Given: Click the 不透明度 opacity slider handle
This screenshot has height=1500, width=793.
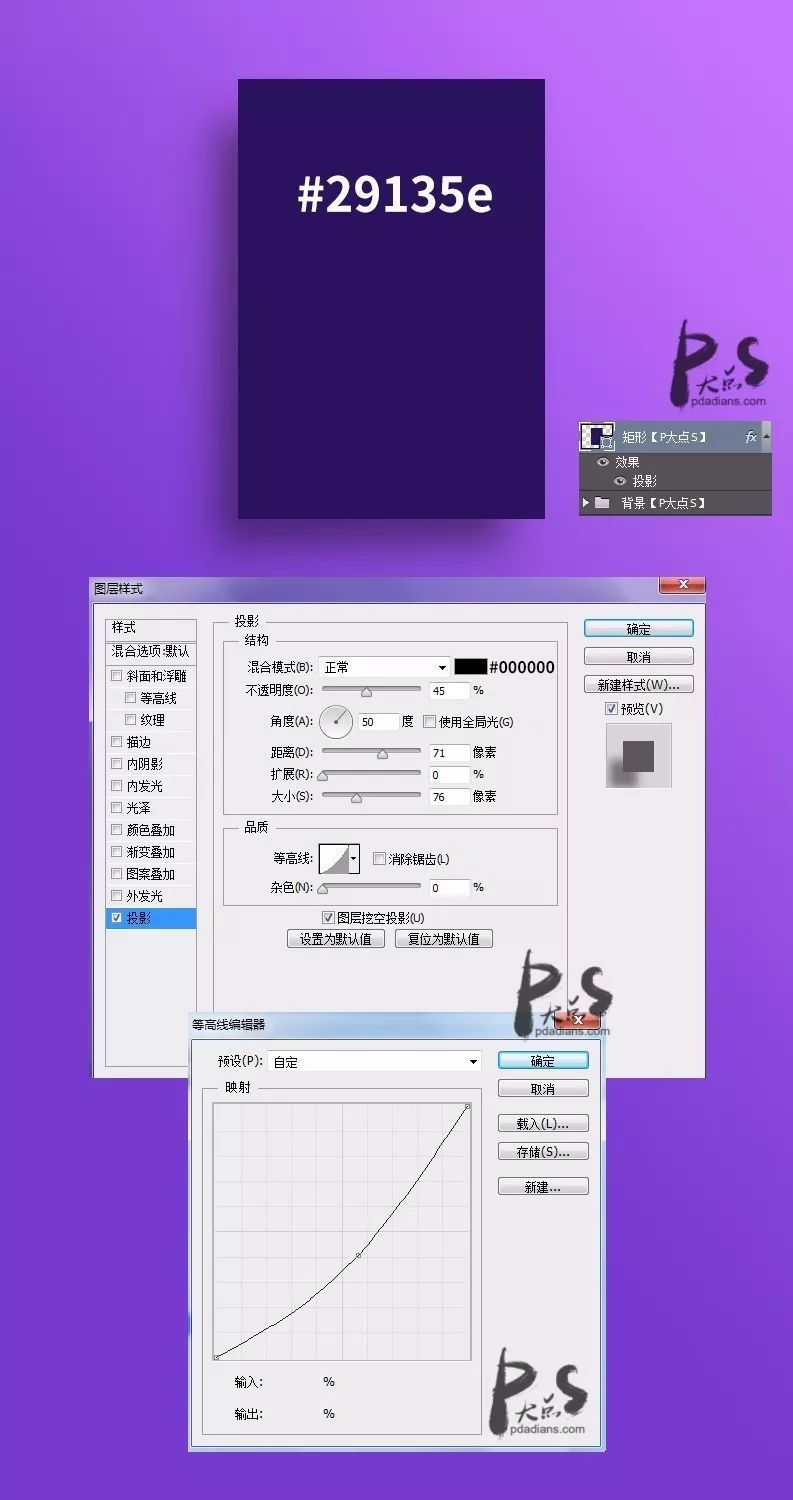Looking at the screenshot, I should pos(366,692).
